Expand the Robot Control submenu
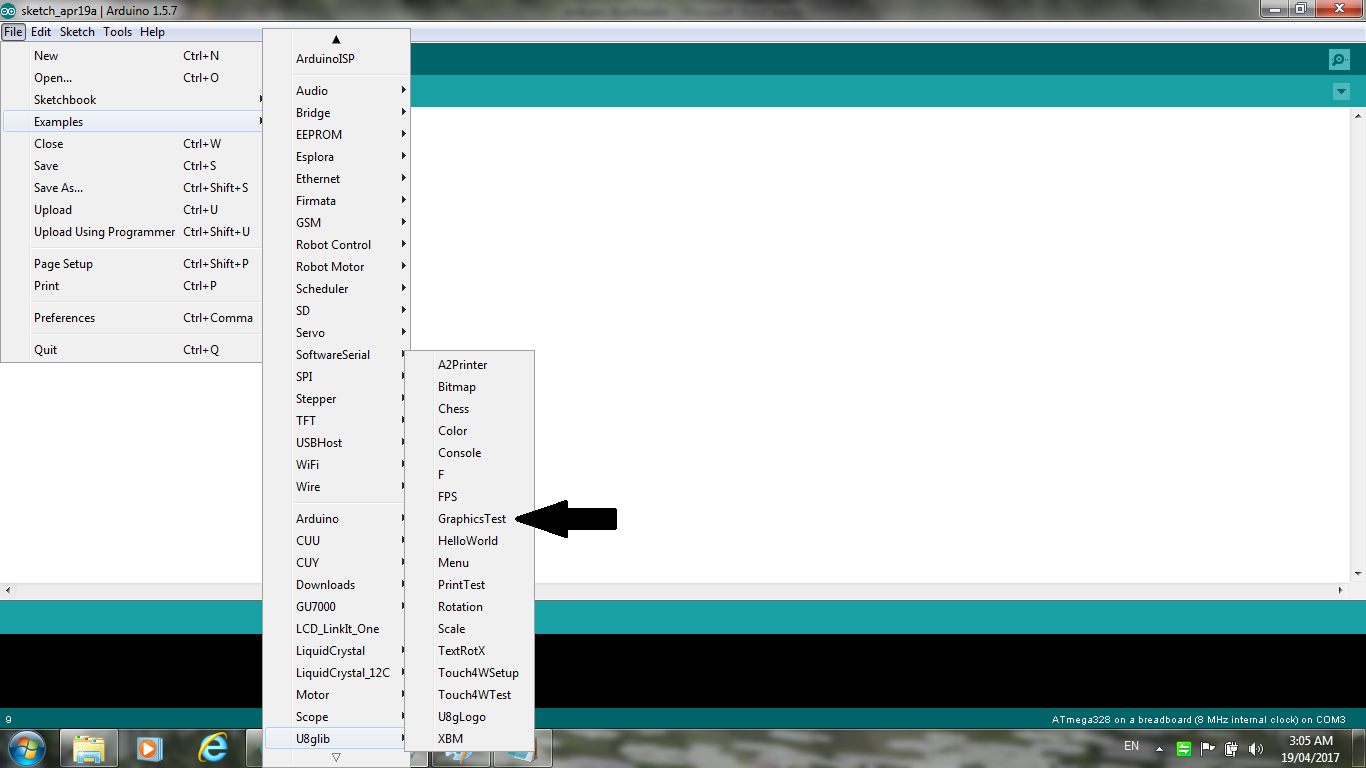 click(337, 245)
